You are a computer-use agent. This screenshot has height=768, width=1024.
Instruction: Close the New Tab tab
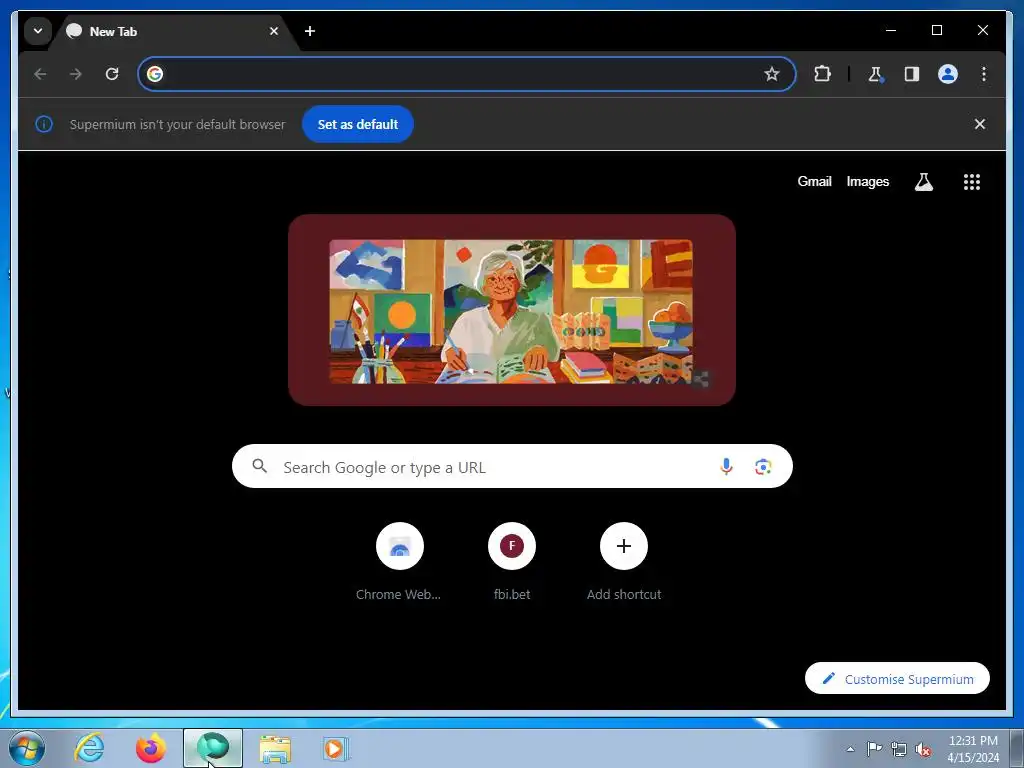click(x=274, y=31)
